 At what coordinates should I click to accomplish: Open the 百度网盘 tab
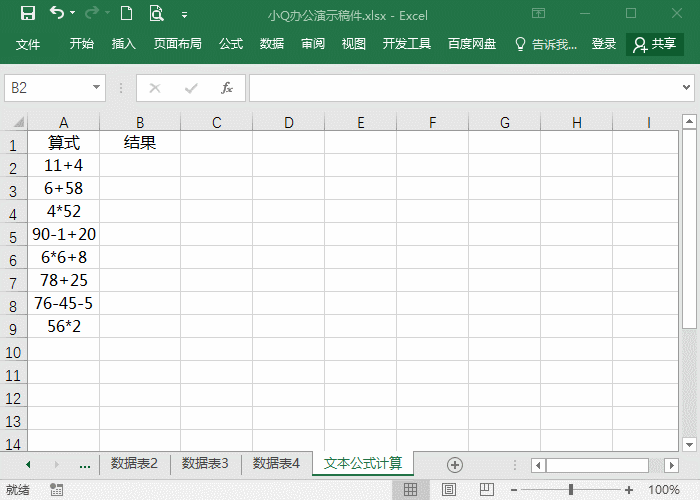click(x=472, y=44)
